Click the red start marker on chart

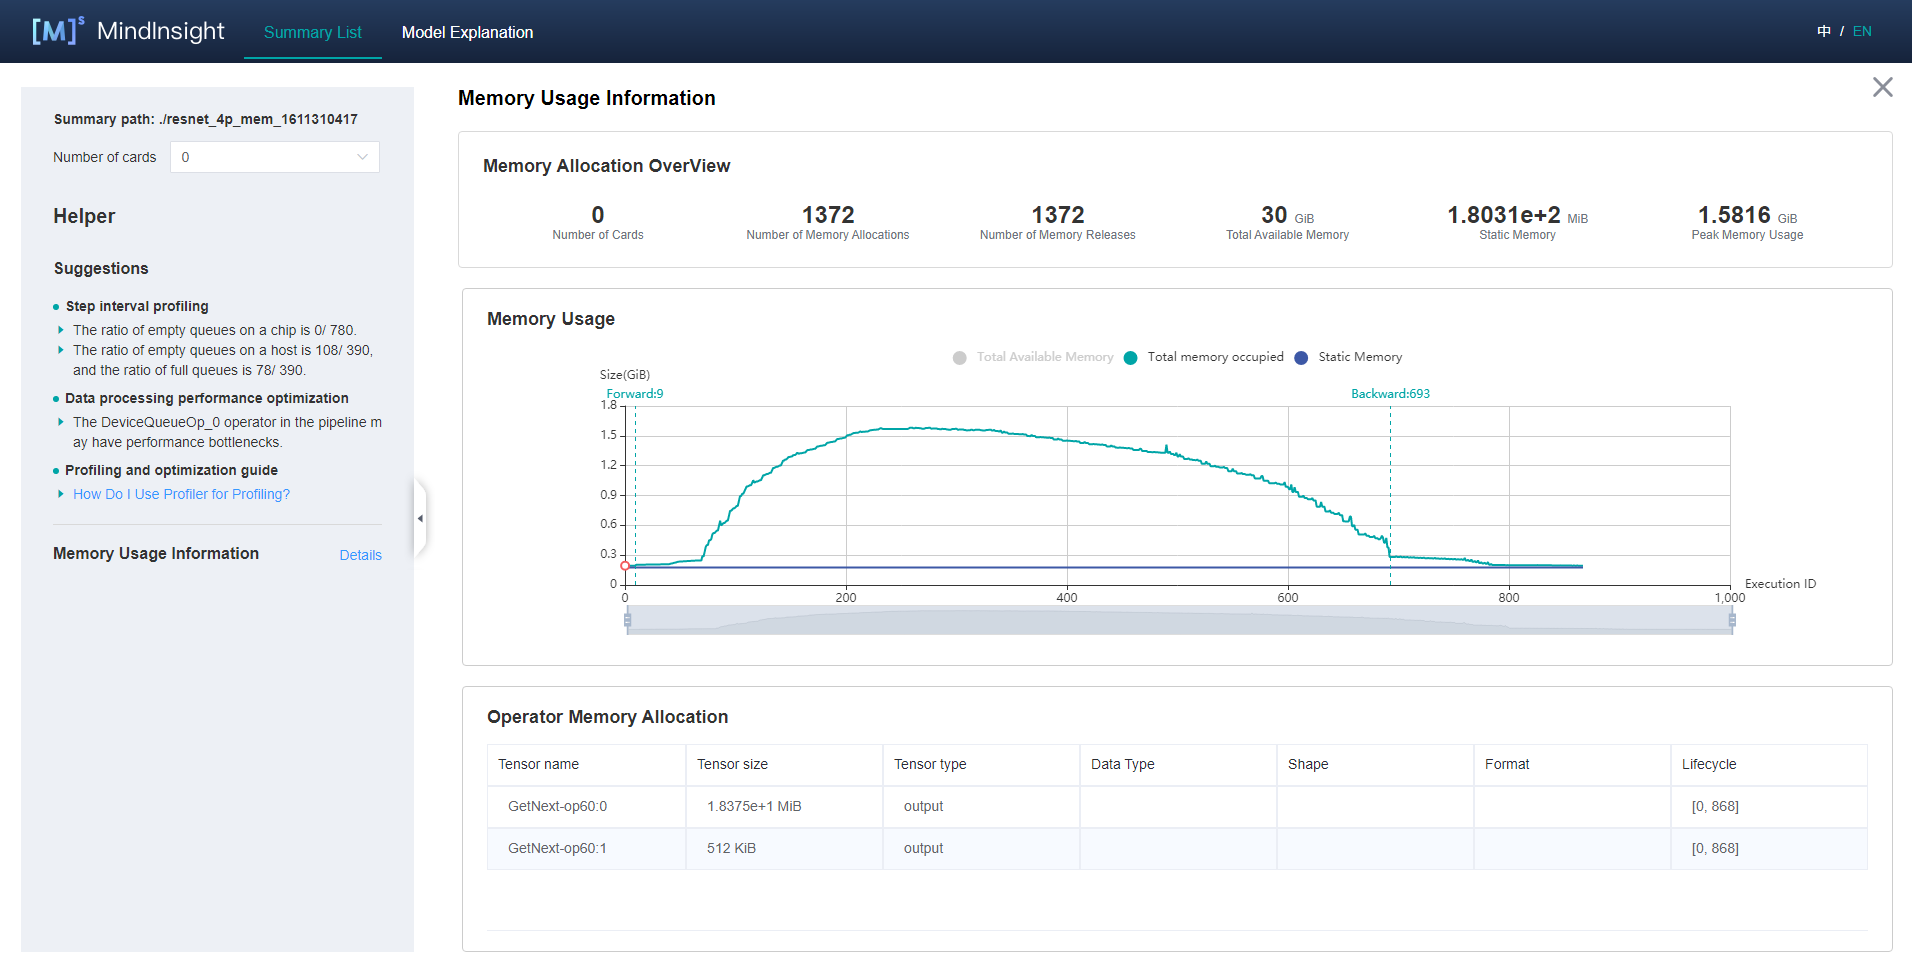pyautogui.click(x=625, y=566)
